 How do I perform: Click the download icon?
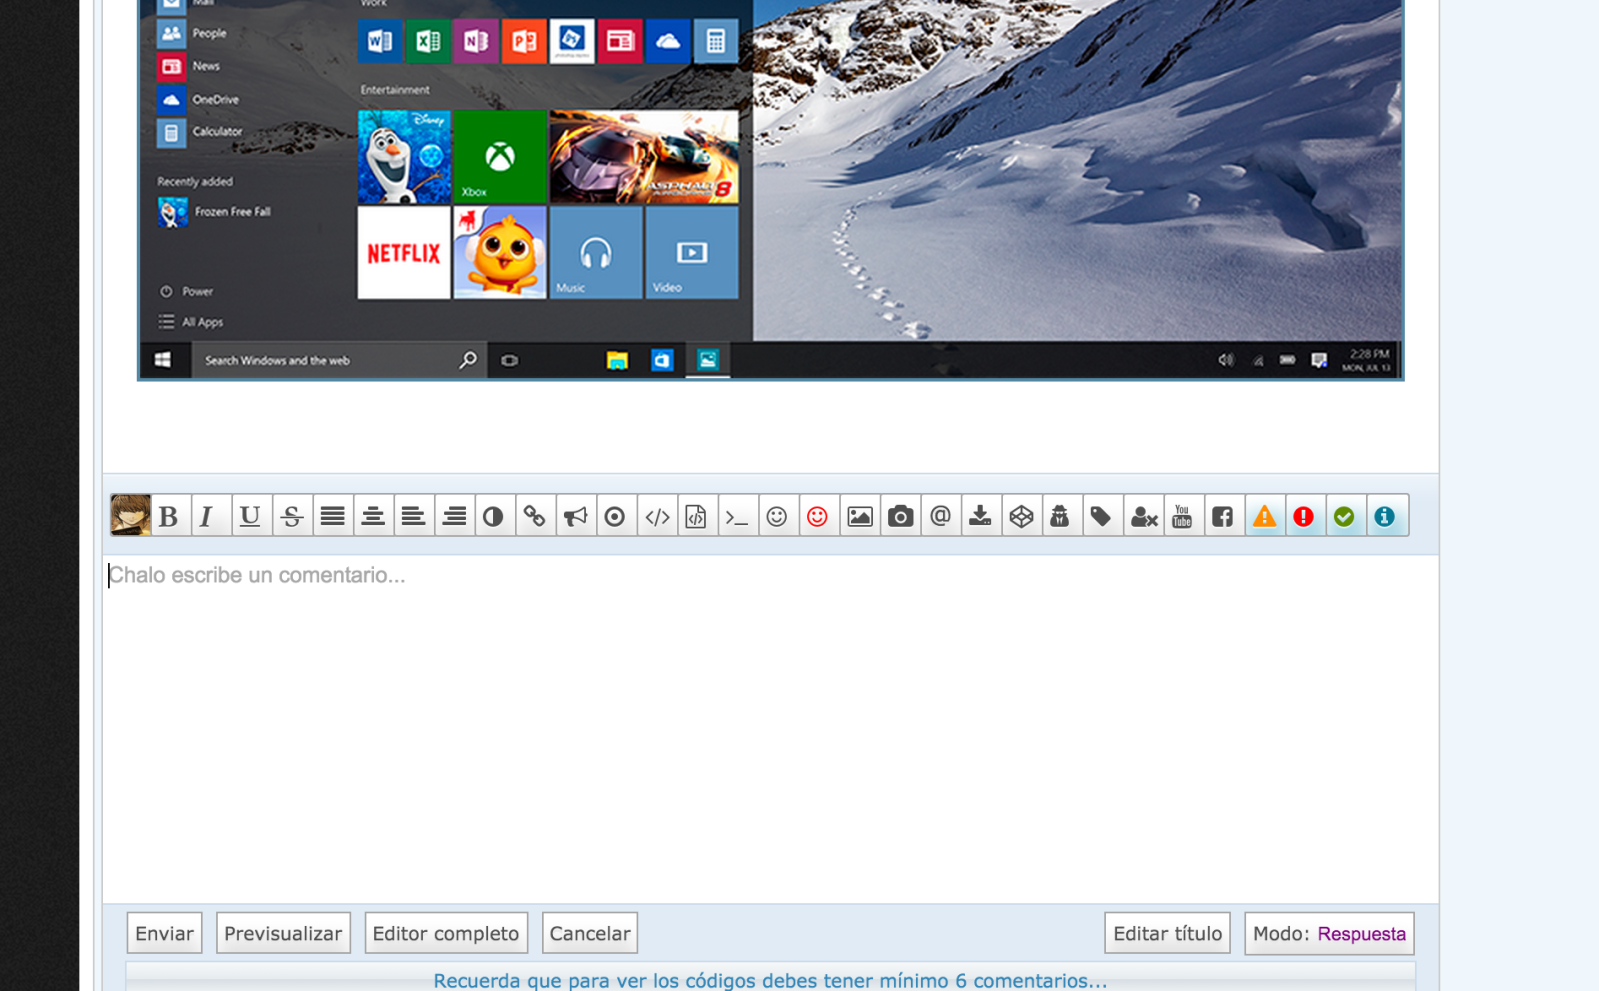pos(981,516)
